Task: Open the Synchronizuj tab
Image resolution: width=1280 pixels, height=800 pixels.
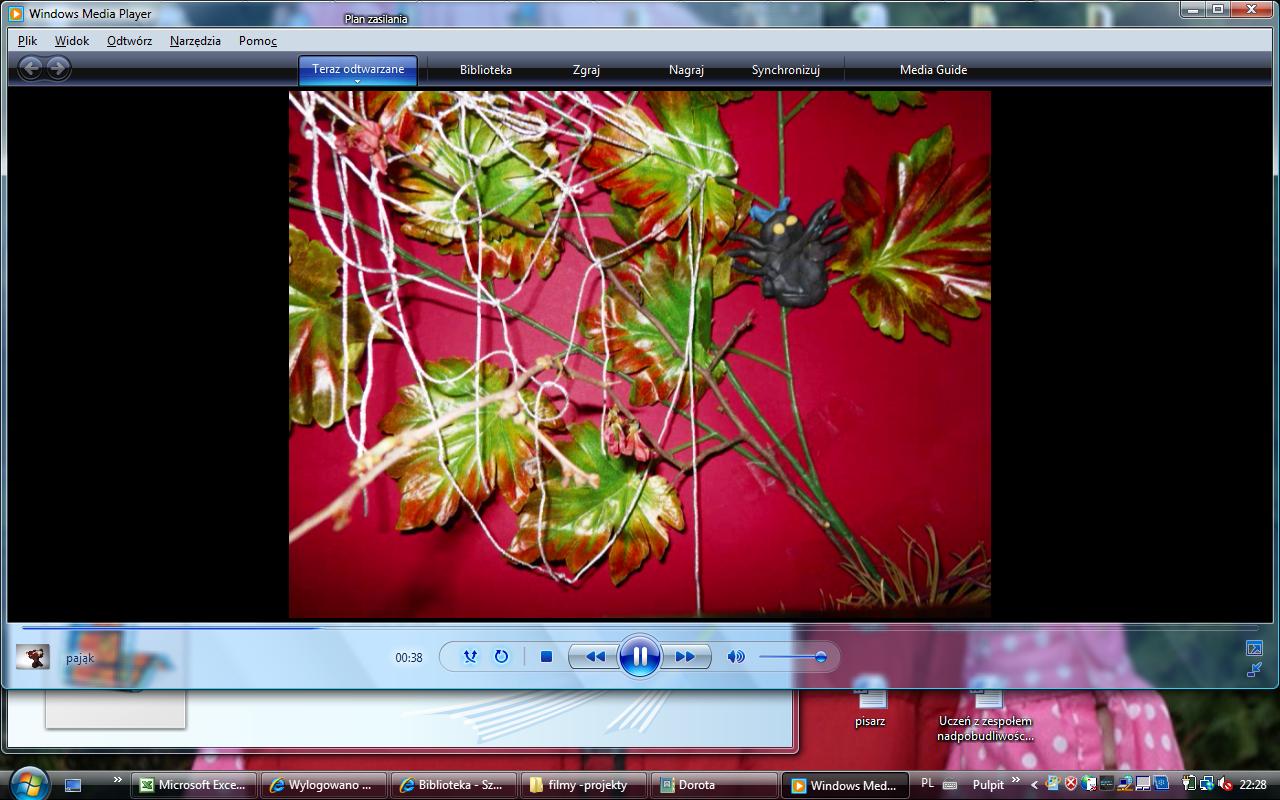Action: point(786,70)
